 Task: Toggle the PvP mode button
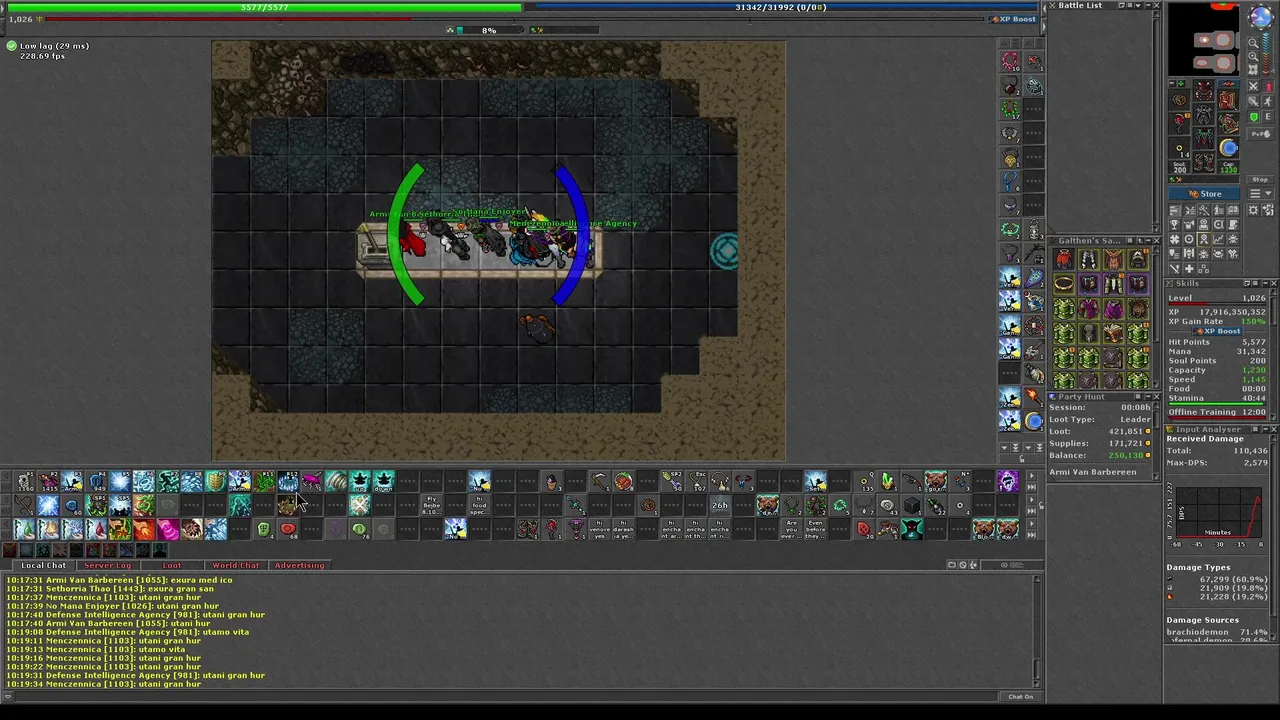coord(1260,133)
